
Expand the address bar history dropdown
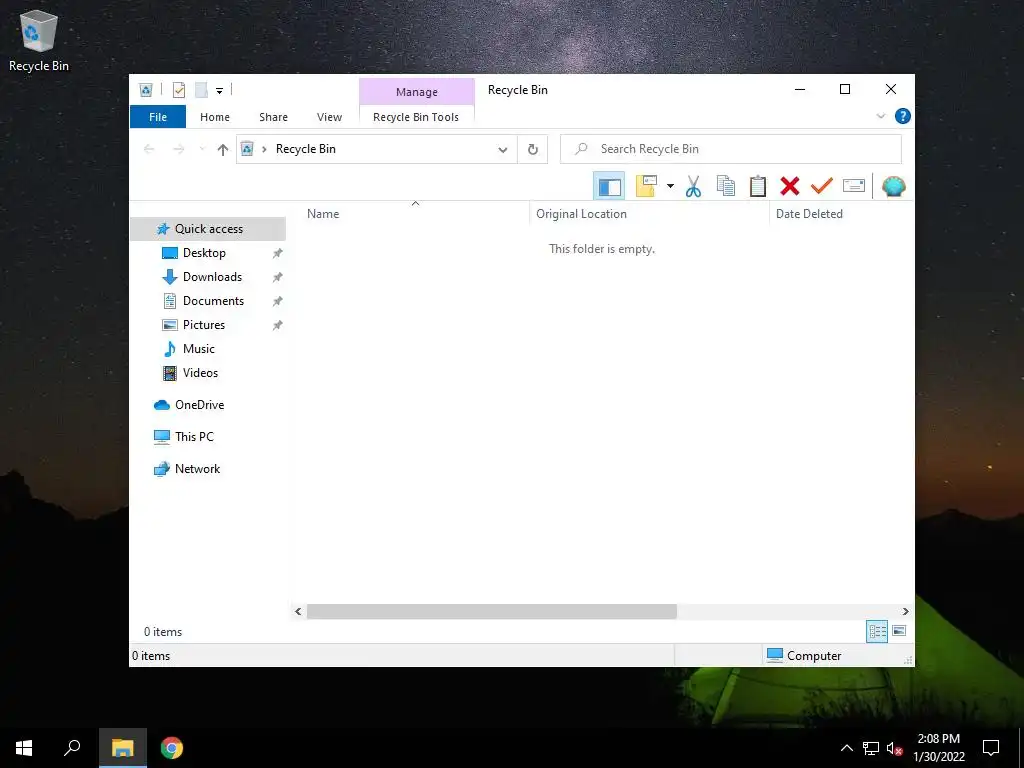[x=503, y=150]
